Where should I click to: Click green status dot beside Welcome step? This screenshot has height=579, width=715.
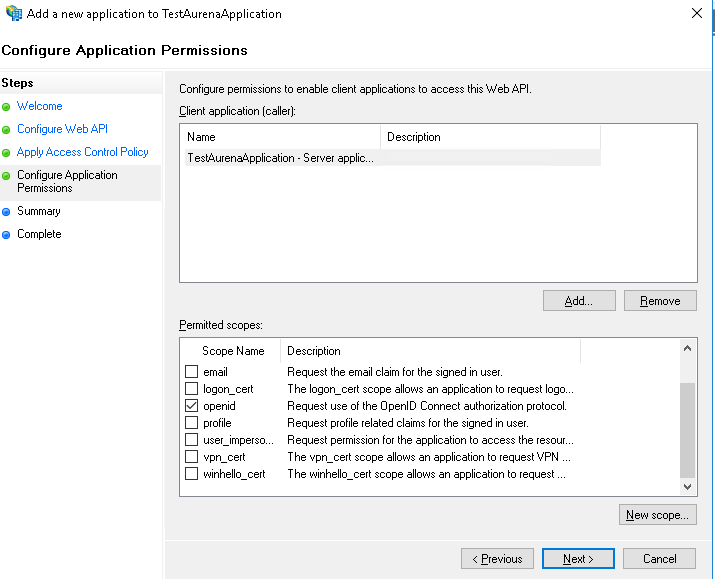(x=6, y=106)
